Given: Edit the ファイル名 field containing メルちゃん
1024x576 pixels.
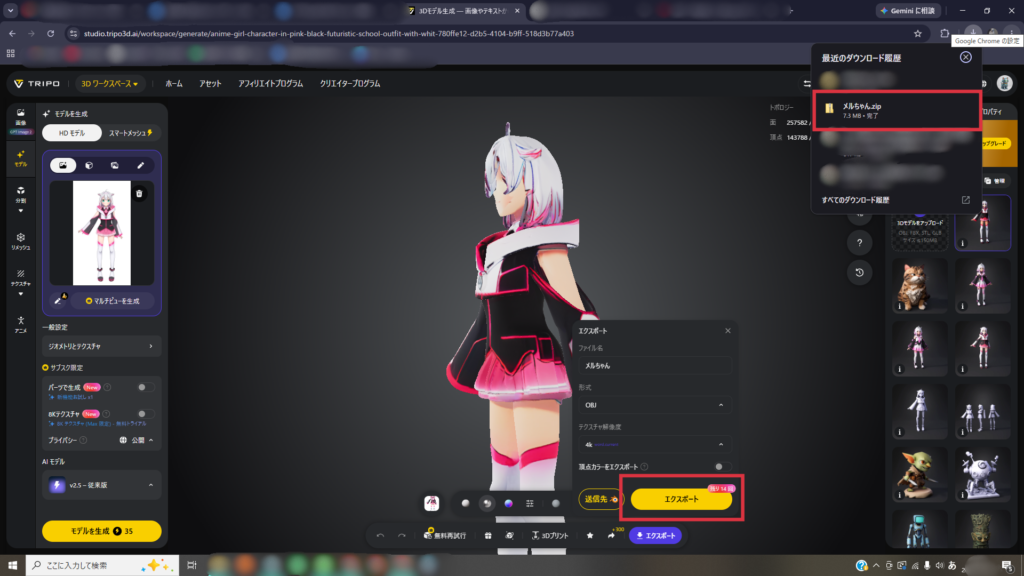Looking at the screenshot, I should (654, 366).
